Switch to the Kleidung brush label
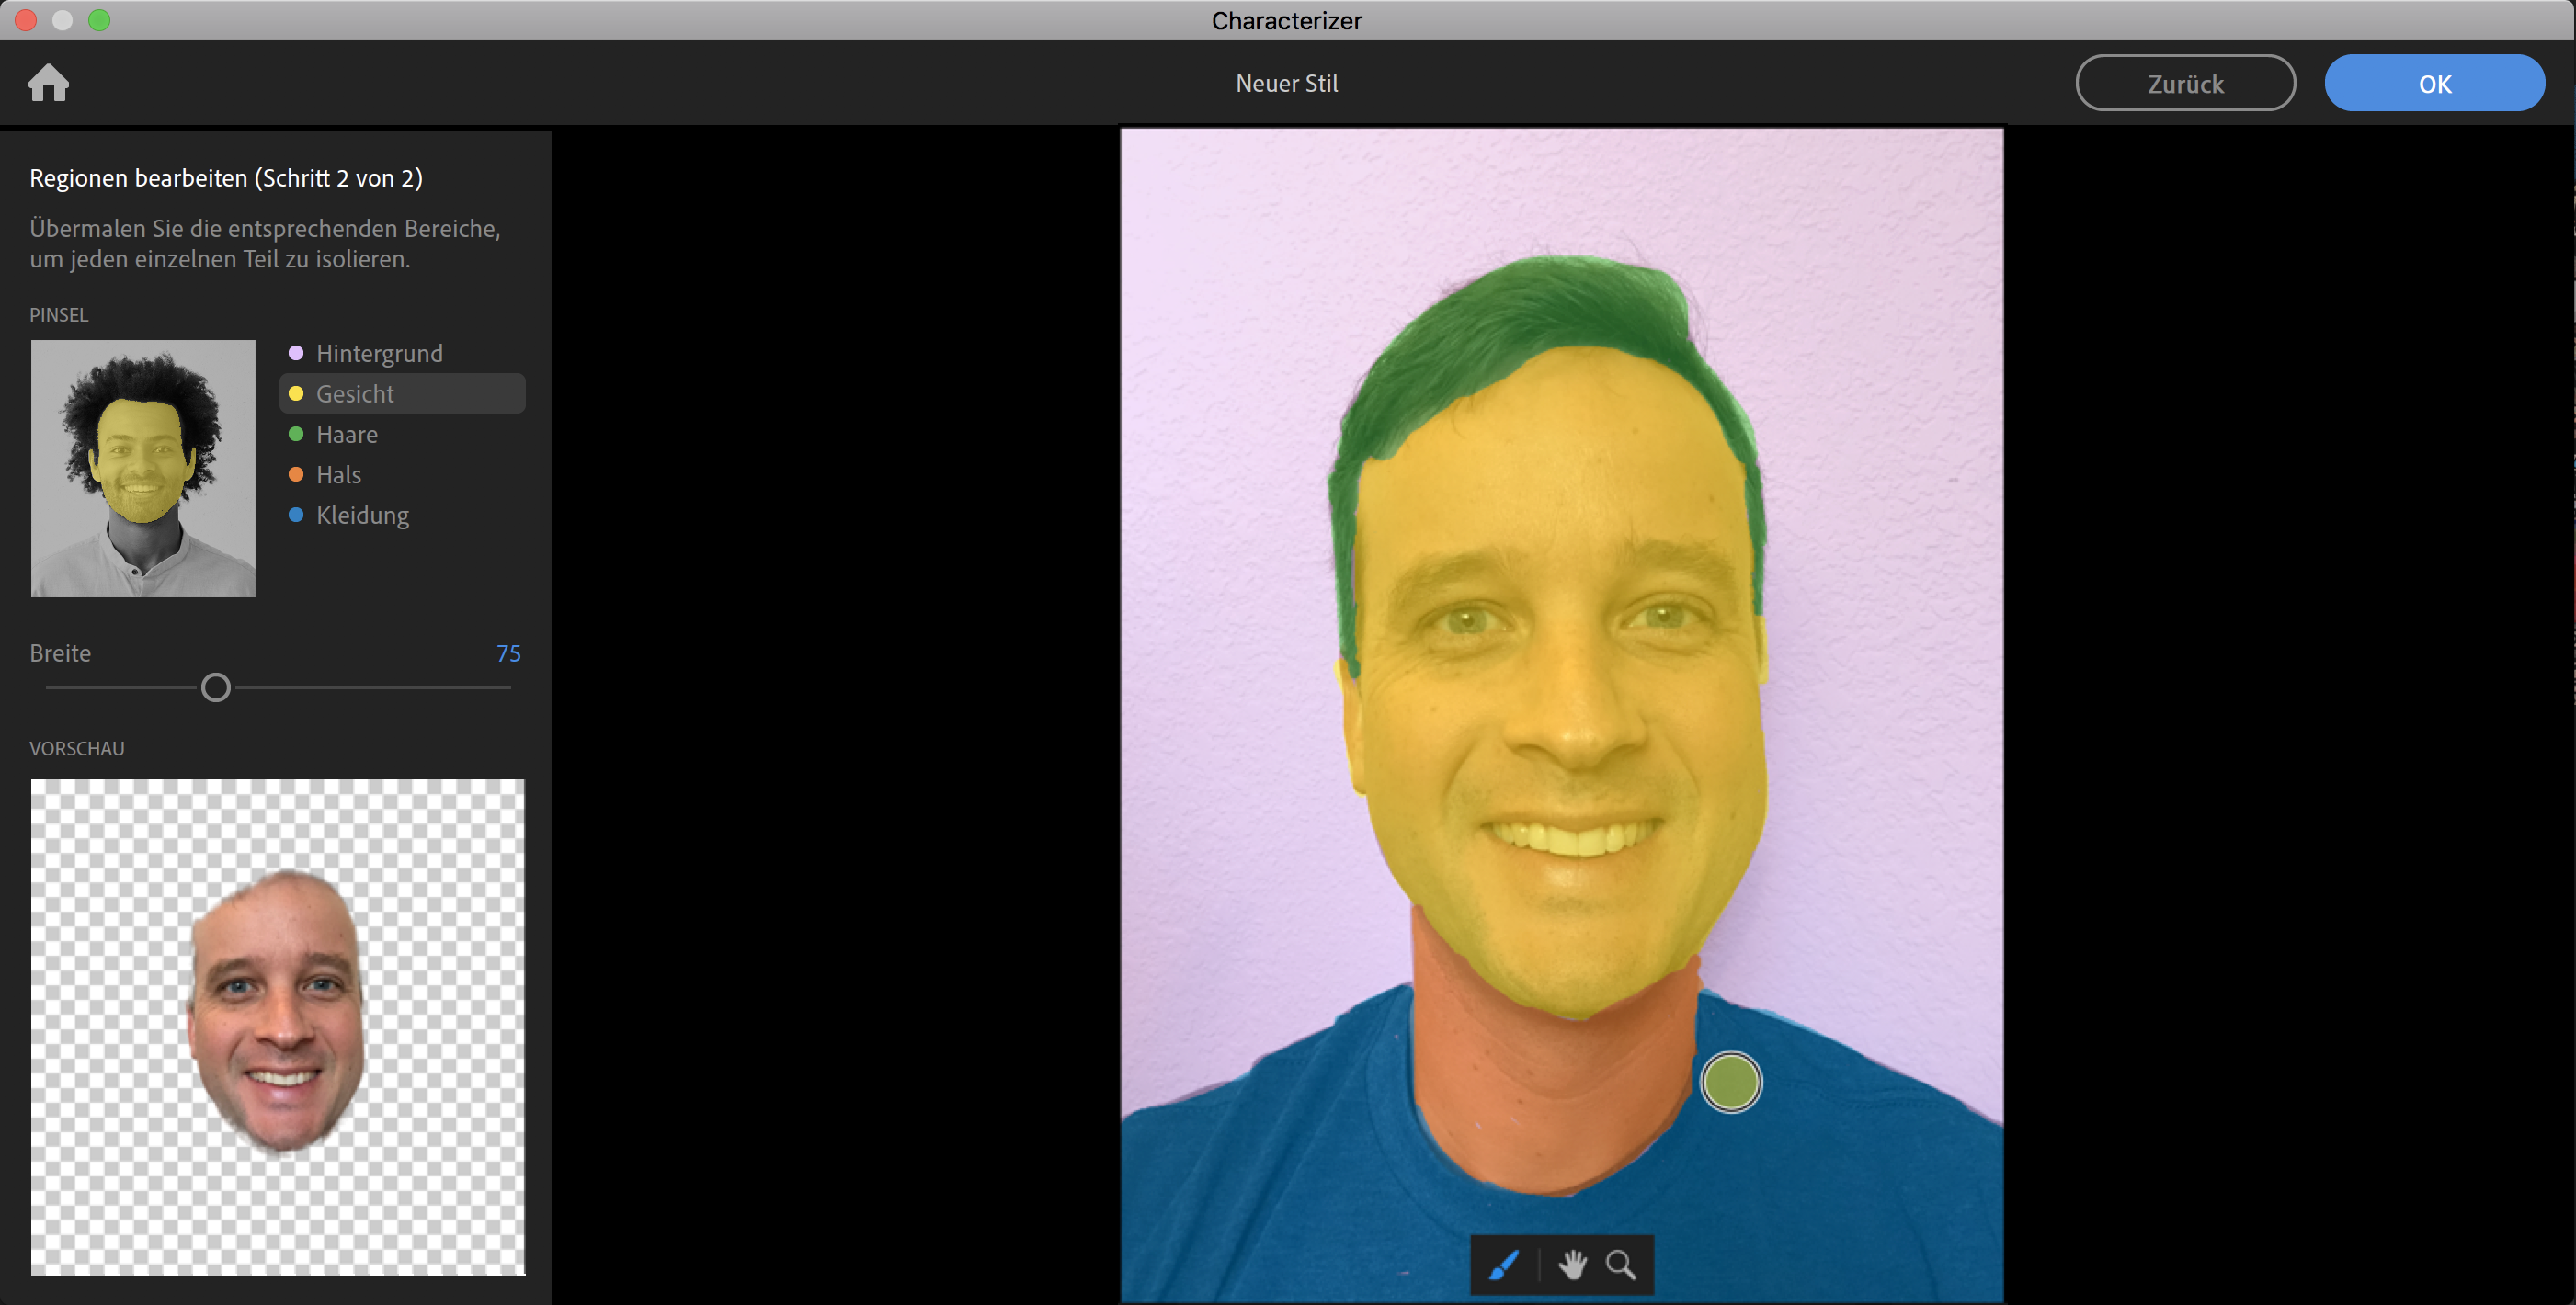 point(362,515)
